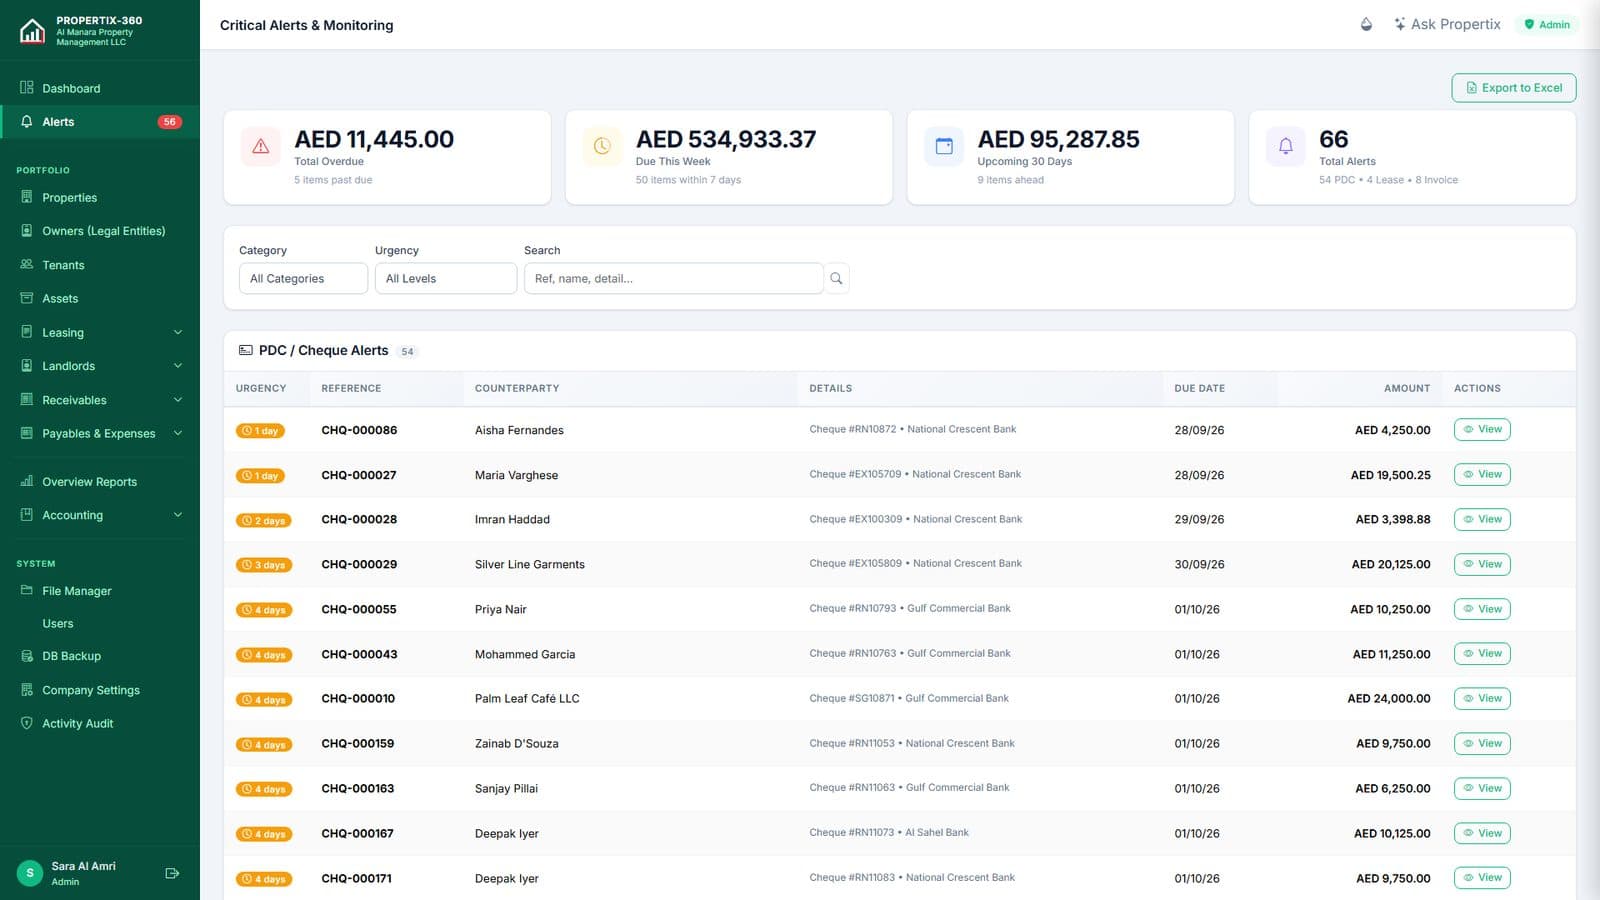This screenshot has width=1600, height=900.
Task: Click the Overview Reports chart icon
Action: (x=27, y=481)
